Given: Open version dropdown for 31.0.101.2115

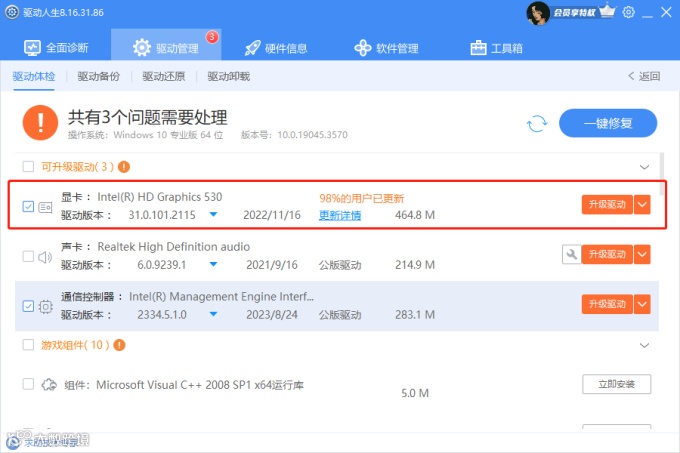Looking at the screenshot, I should point(213,214).
